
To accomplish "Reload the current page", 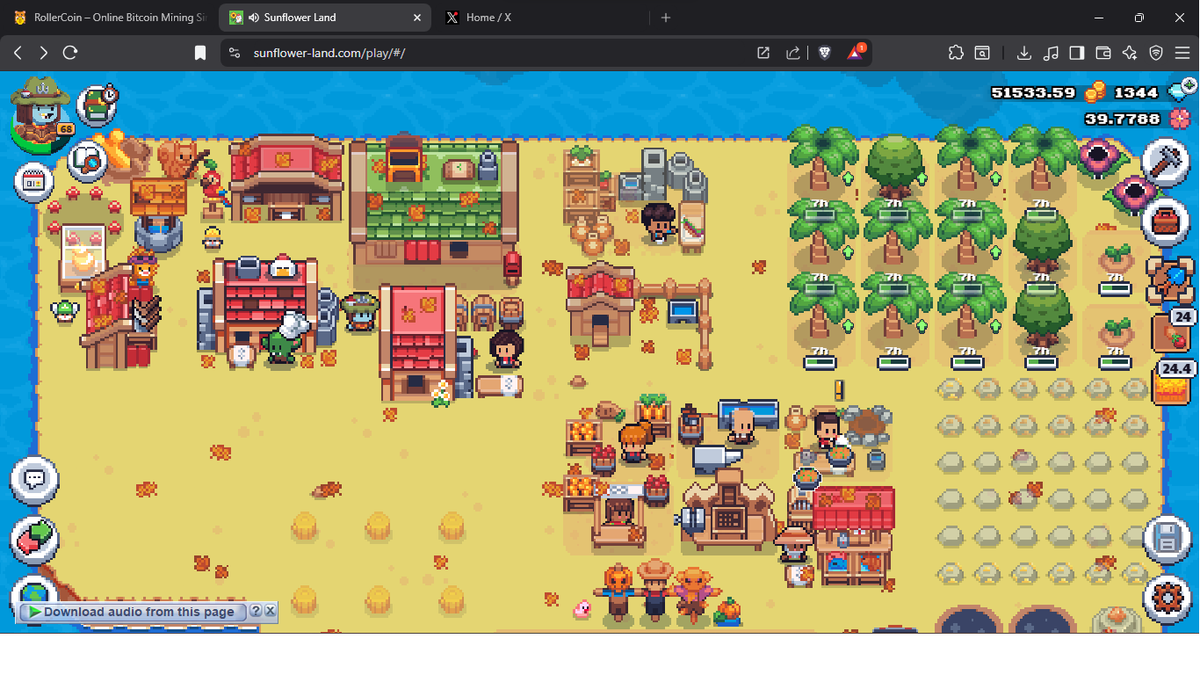I will pos(70,53).
